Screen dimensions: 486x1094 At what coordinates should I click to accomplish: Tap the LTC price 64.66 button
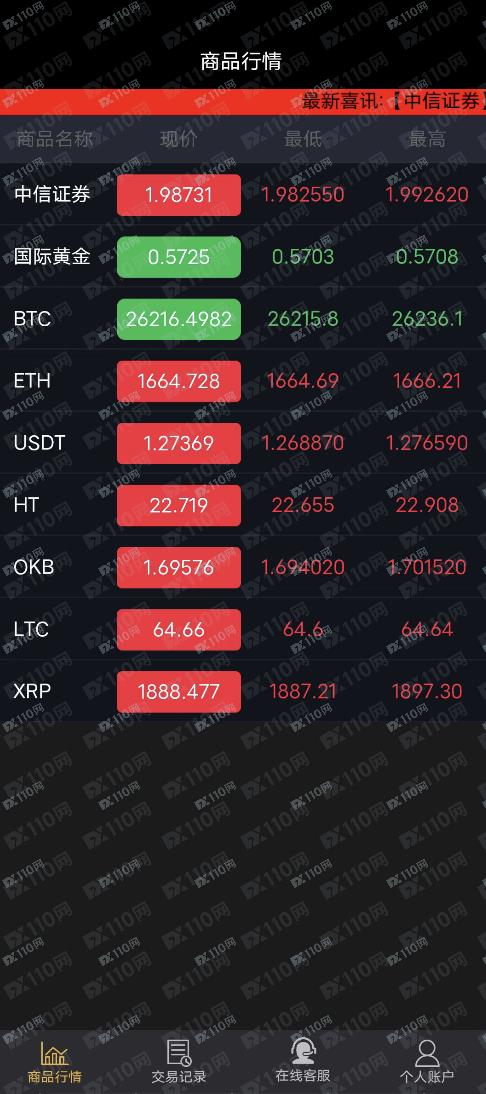click(179, 629)
